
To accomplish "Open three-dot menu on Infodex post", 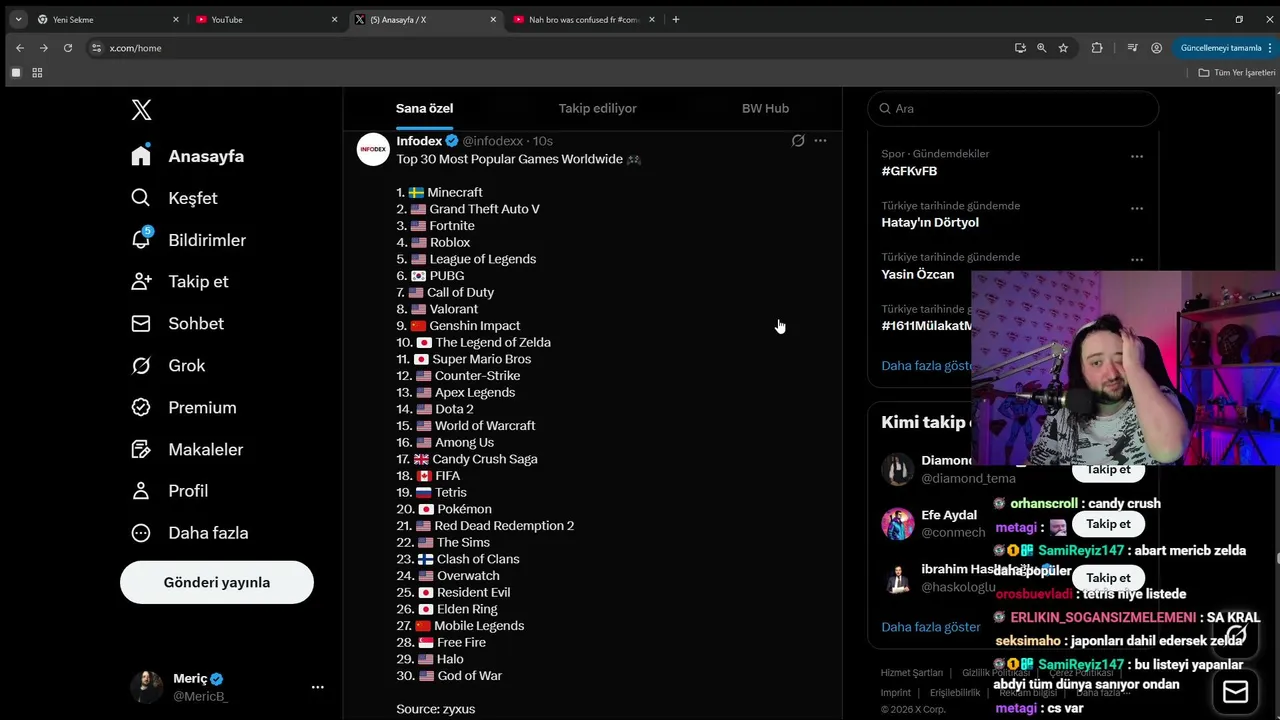I will (820, 141).
